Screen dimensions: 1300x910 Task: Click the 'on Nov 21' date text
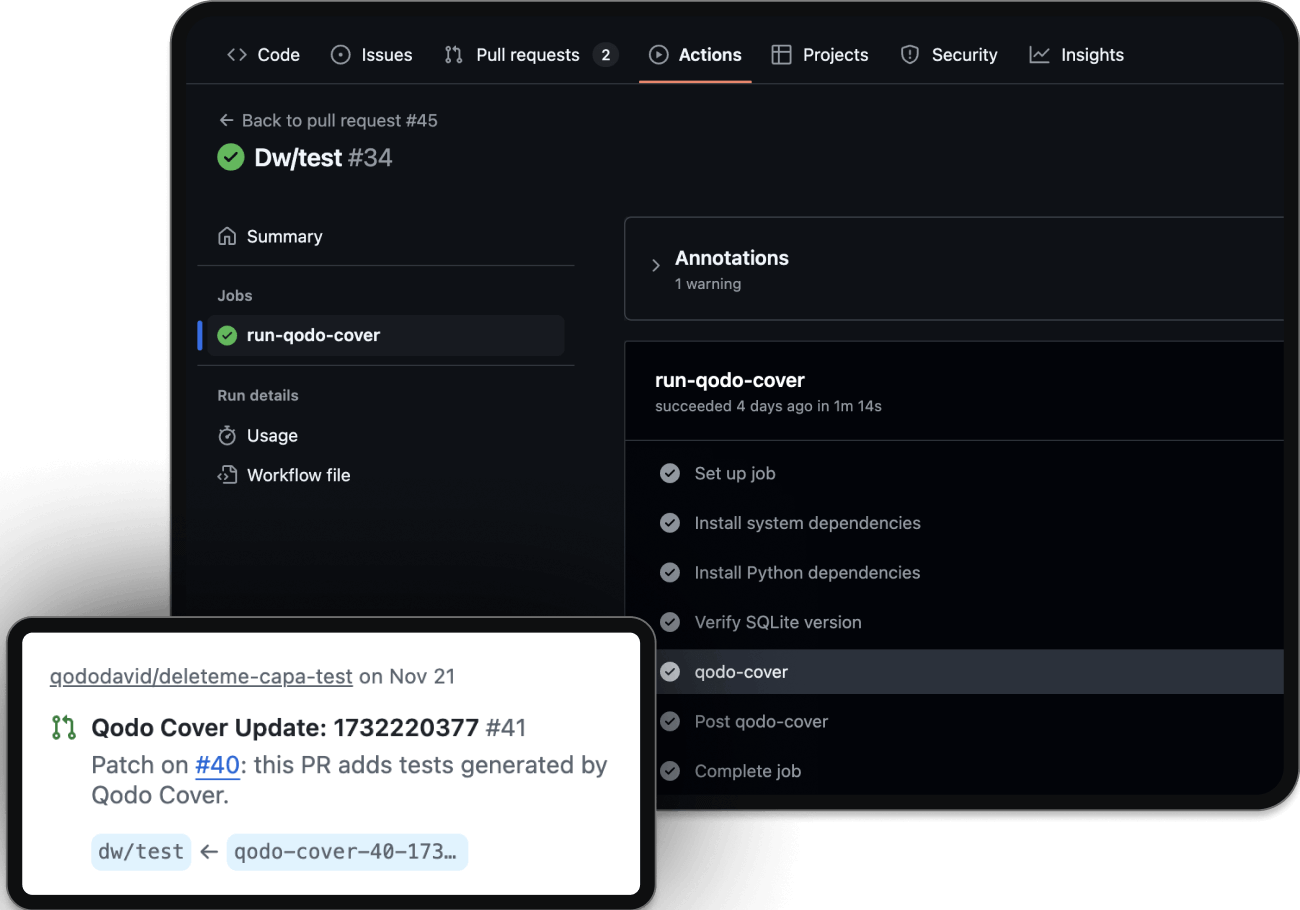coord(407,677)
